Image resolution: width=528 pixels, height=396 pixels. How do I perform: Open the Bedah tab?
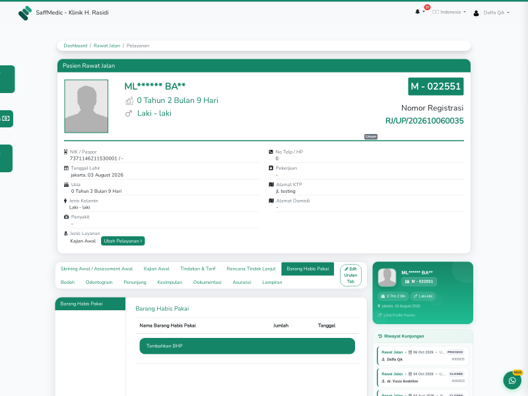(68, 282)
